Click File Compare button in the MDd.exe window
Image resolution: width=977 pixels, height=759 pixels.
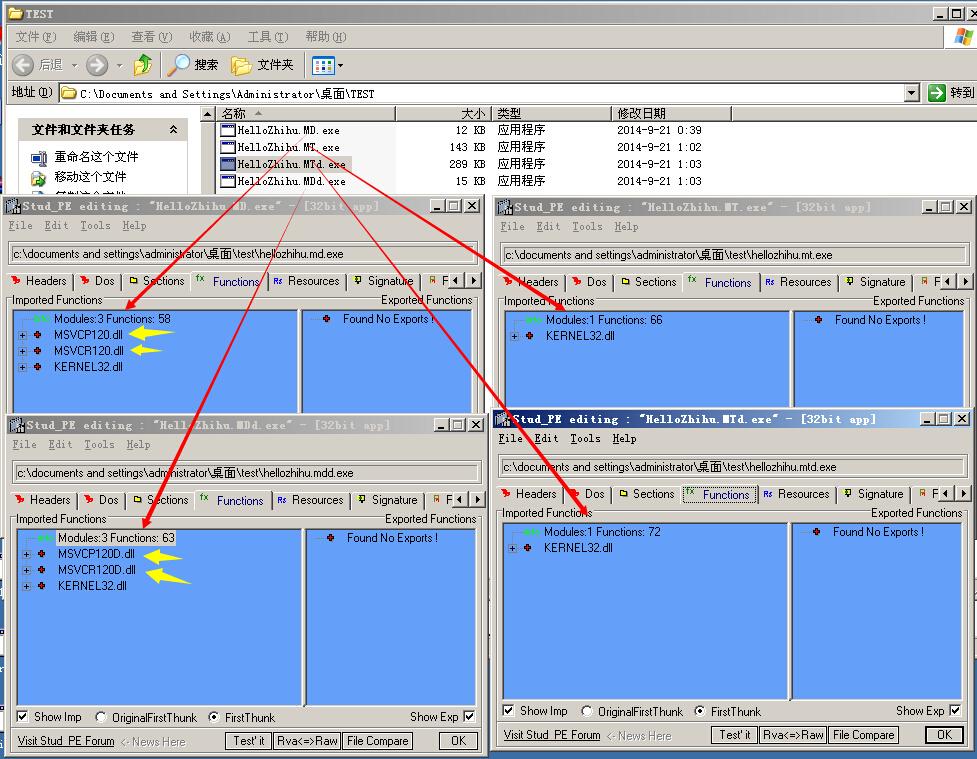378,741
